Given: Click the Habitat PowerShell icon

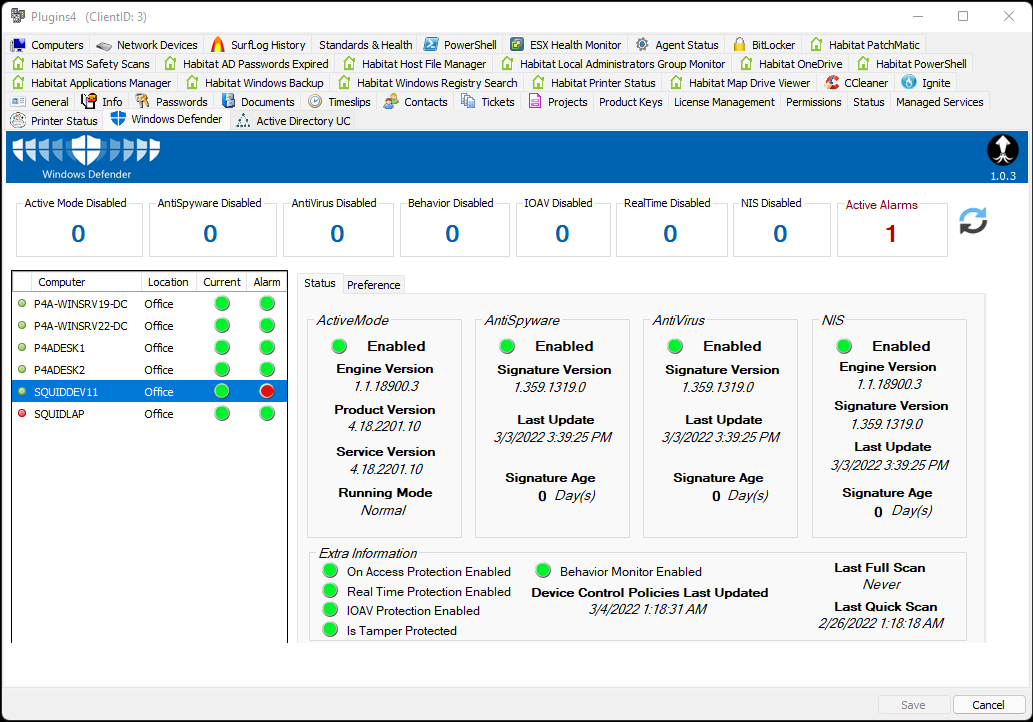Looking at the screenshot, I should click(x=863, y=64).
